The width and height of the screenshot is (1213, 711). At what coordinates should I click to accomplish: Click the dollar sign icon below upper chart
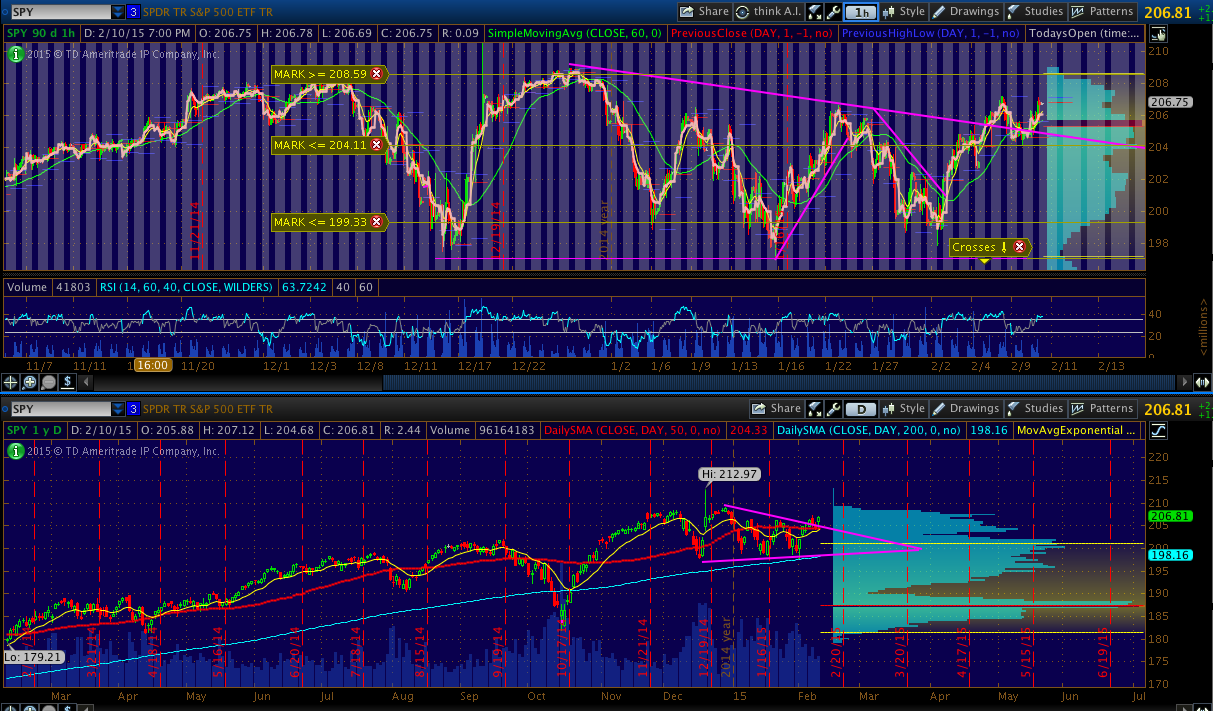pos(67,381)
